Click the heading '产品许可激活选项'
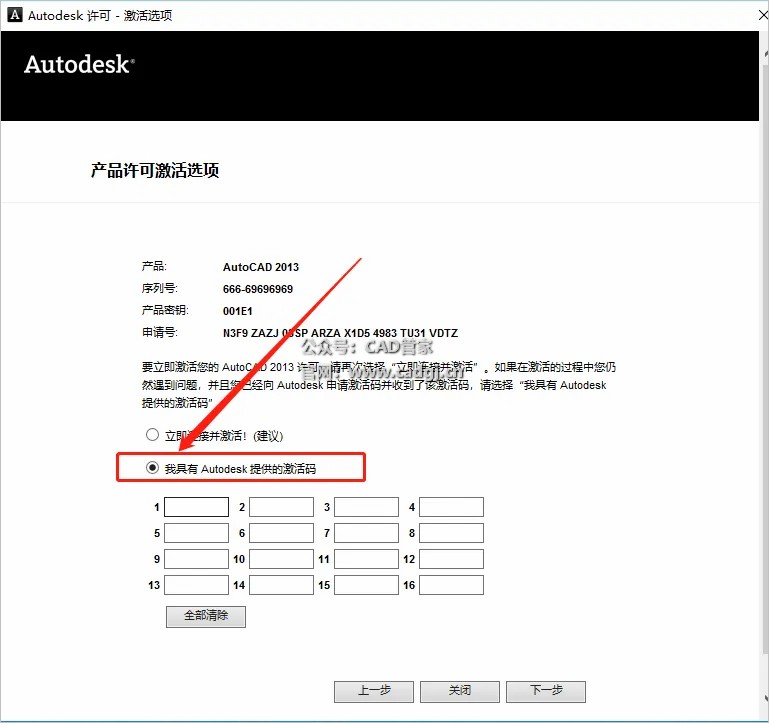This screenshot has width=769, height=723. pos(154,170)
